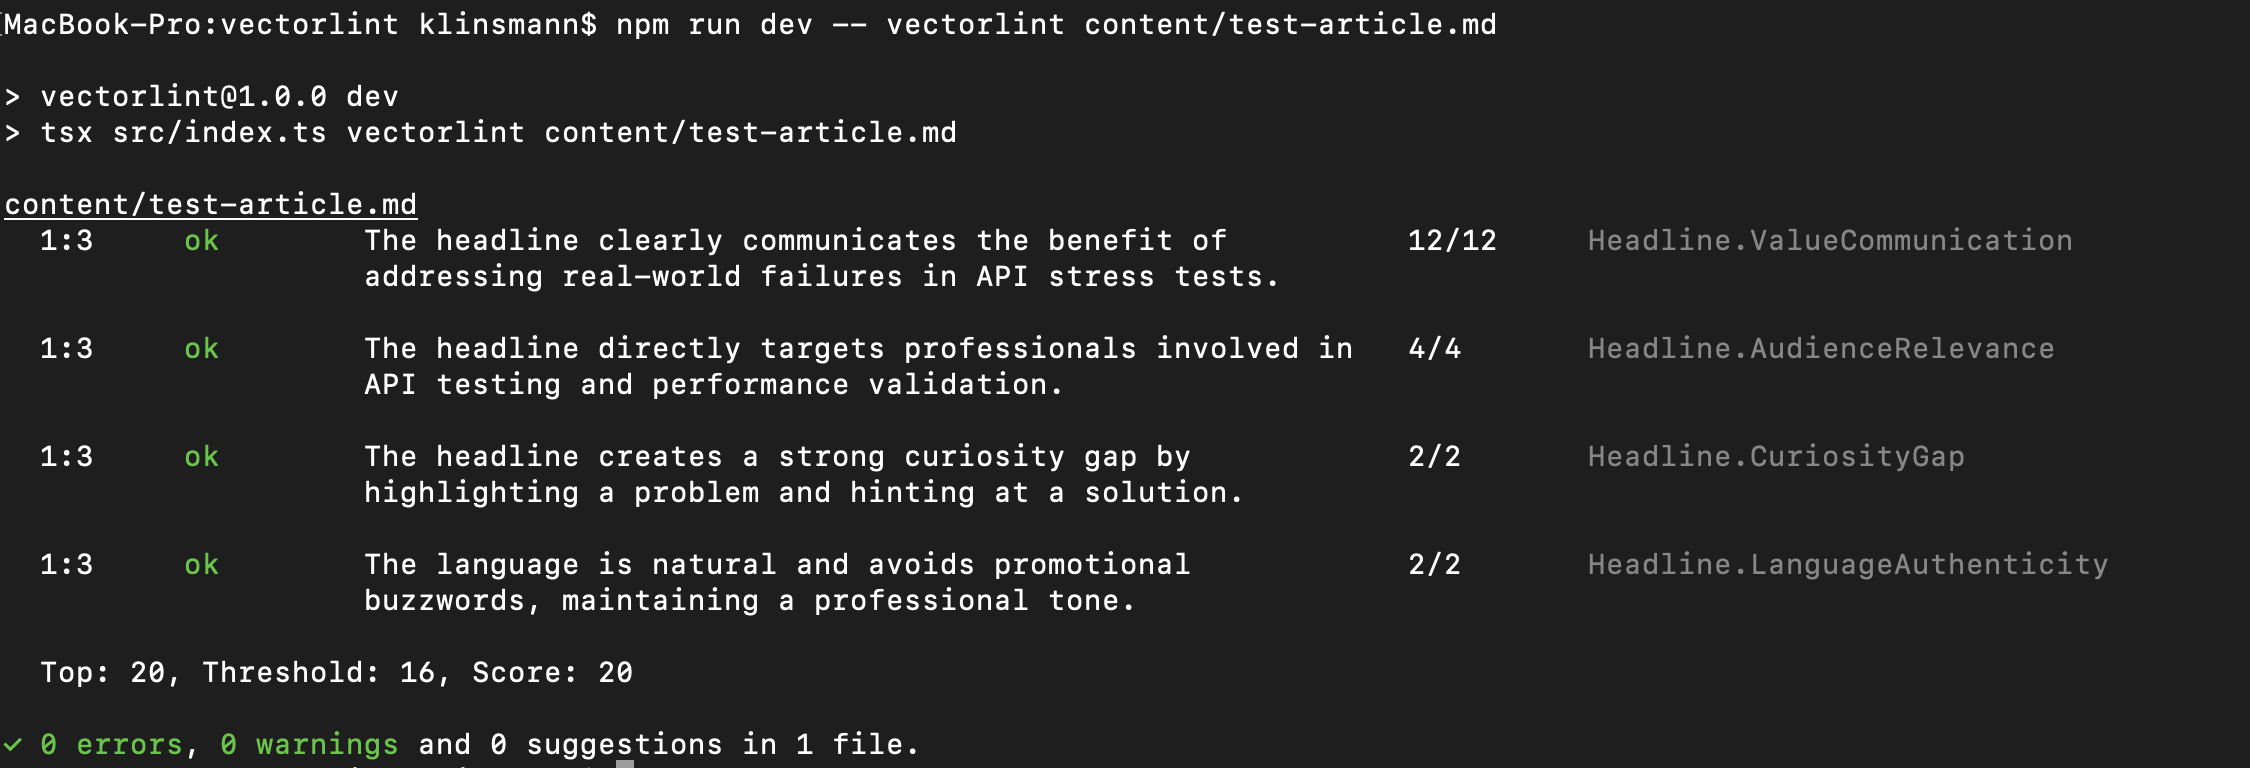Click the vectorlint@1.0.0 dev script line
2250x768 pixels.
(x=219, y=97)
